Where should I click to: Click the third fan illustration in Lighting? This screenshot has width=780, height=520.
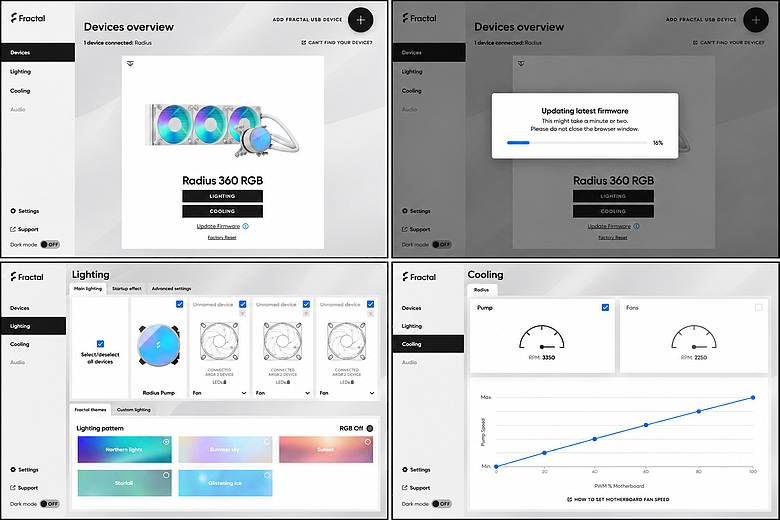347,342
